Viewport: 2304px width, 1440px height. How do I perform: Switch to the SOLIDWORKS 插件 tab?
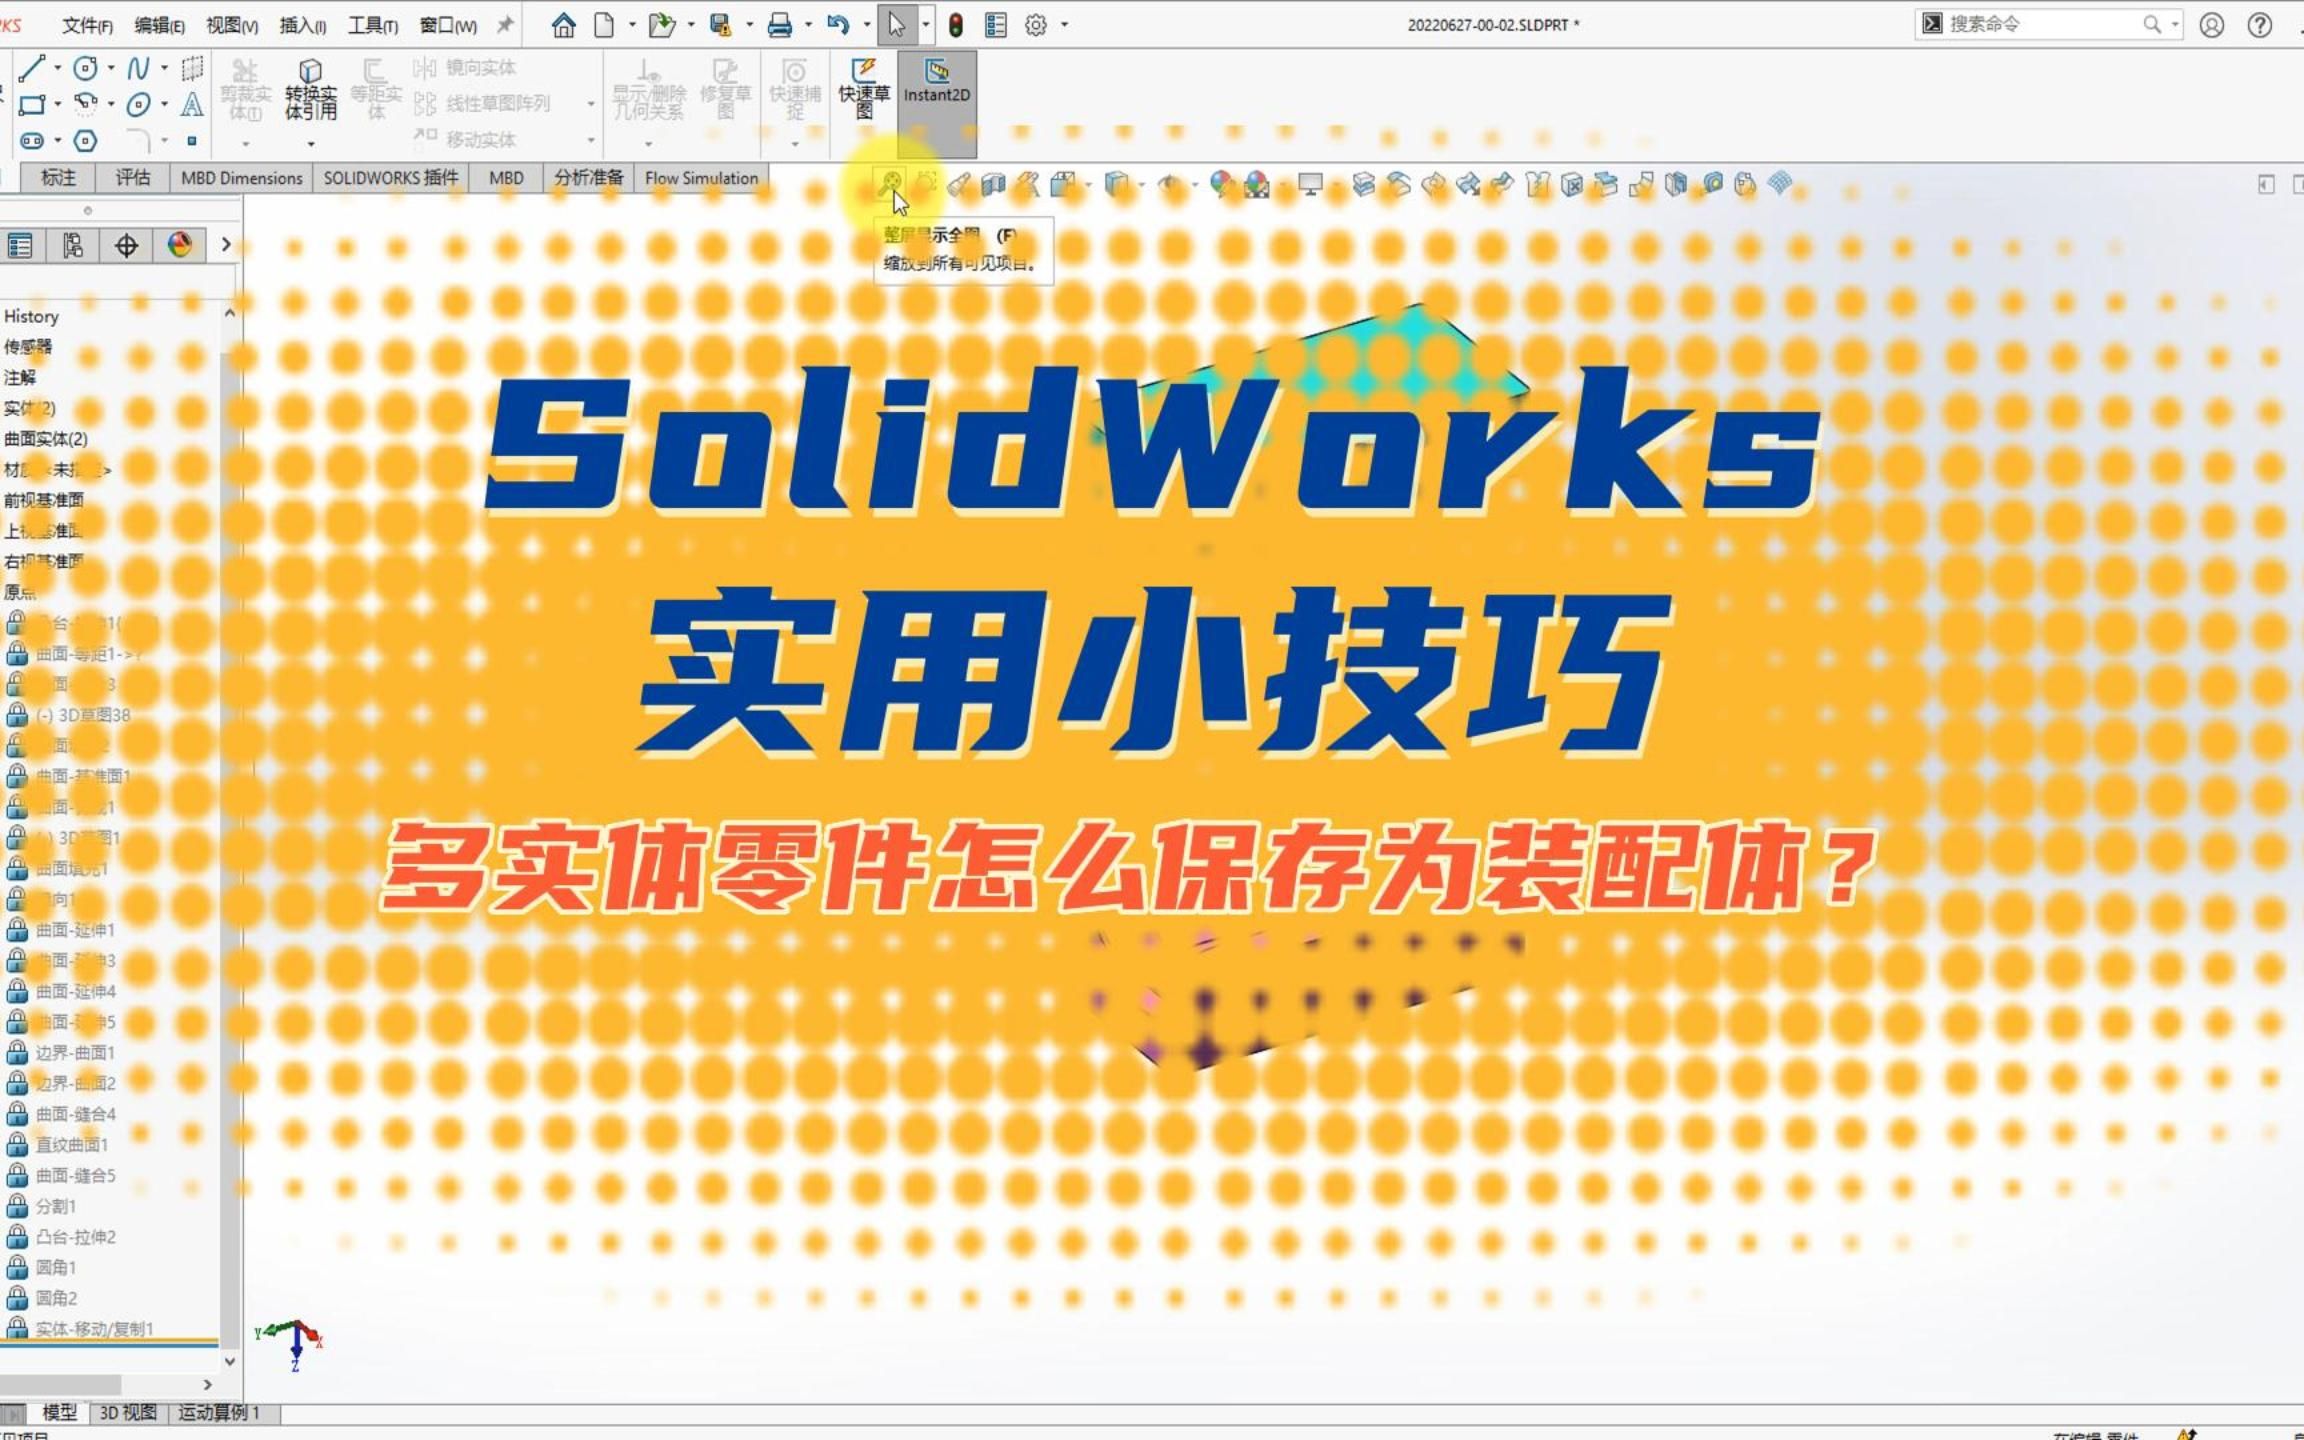pyautogui.click(x=390, y=178)
